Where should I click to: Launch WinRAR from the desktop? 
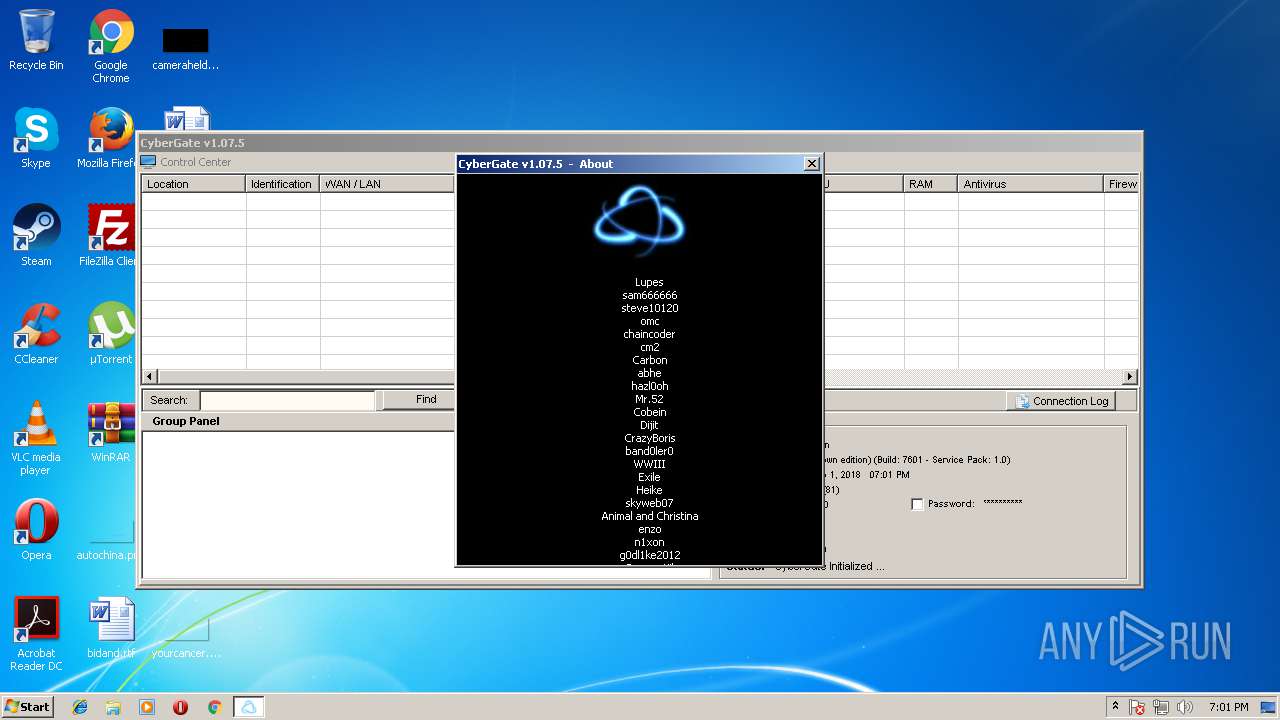(110, 432)
